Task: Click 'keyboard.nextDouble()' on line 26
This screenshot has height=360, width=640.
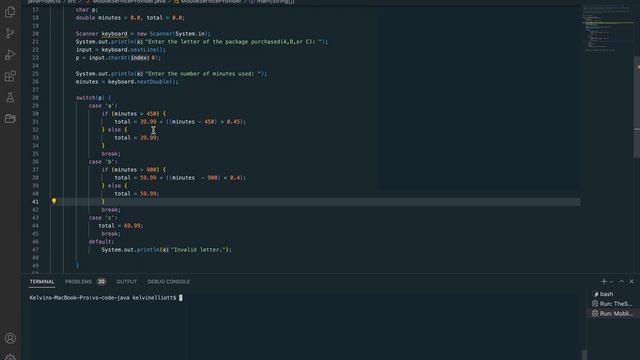Action: (143, 82)
